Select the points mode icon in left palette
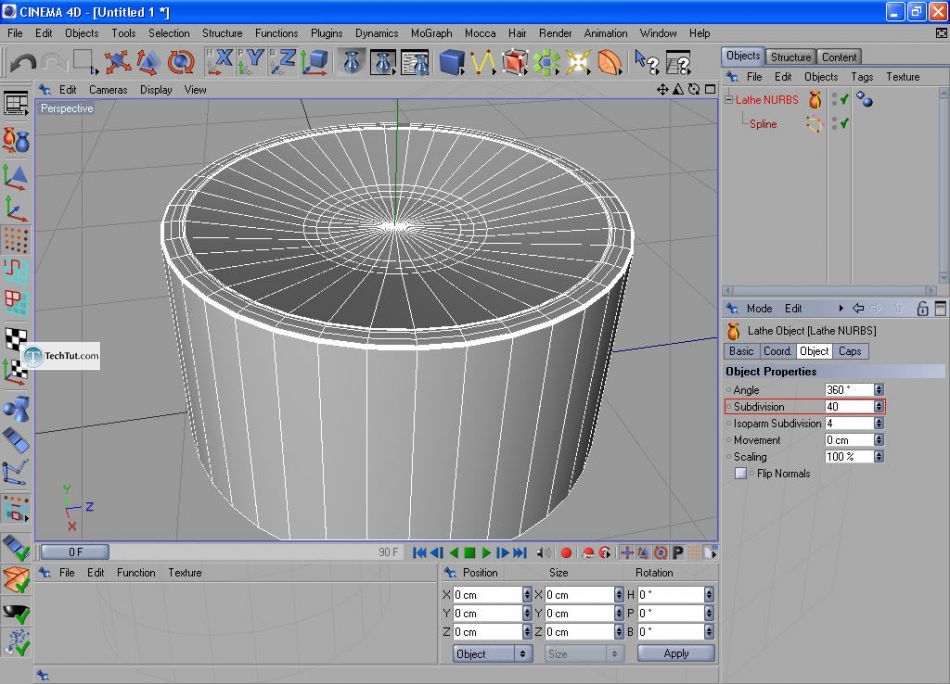The width and height of the screenshot is (950, 684). tap(16, 240)
